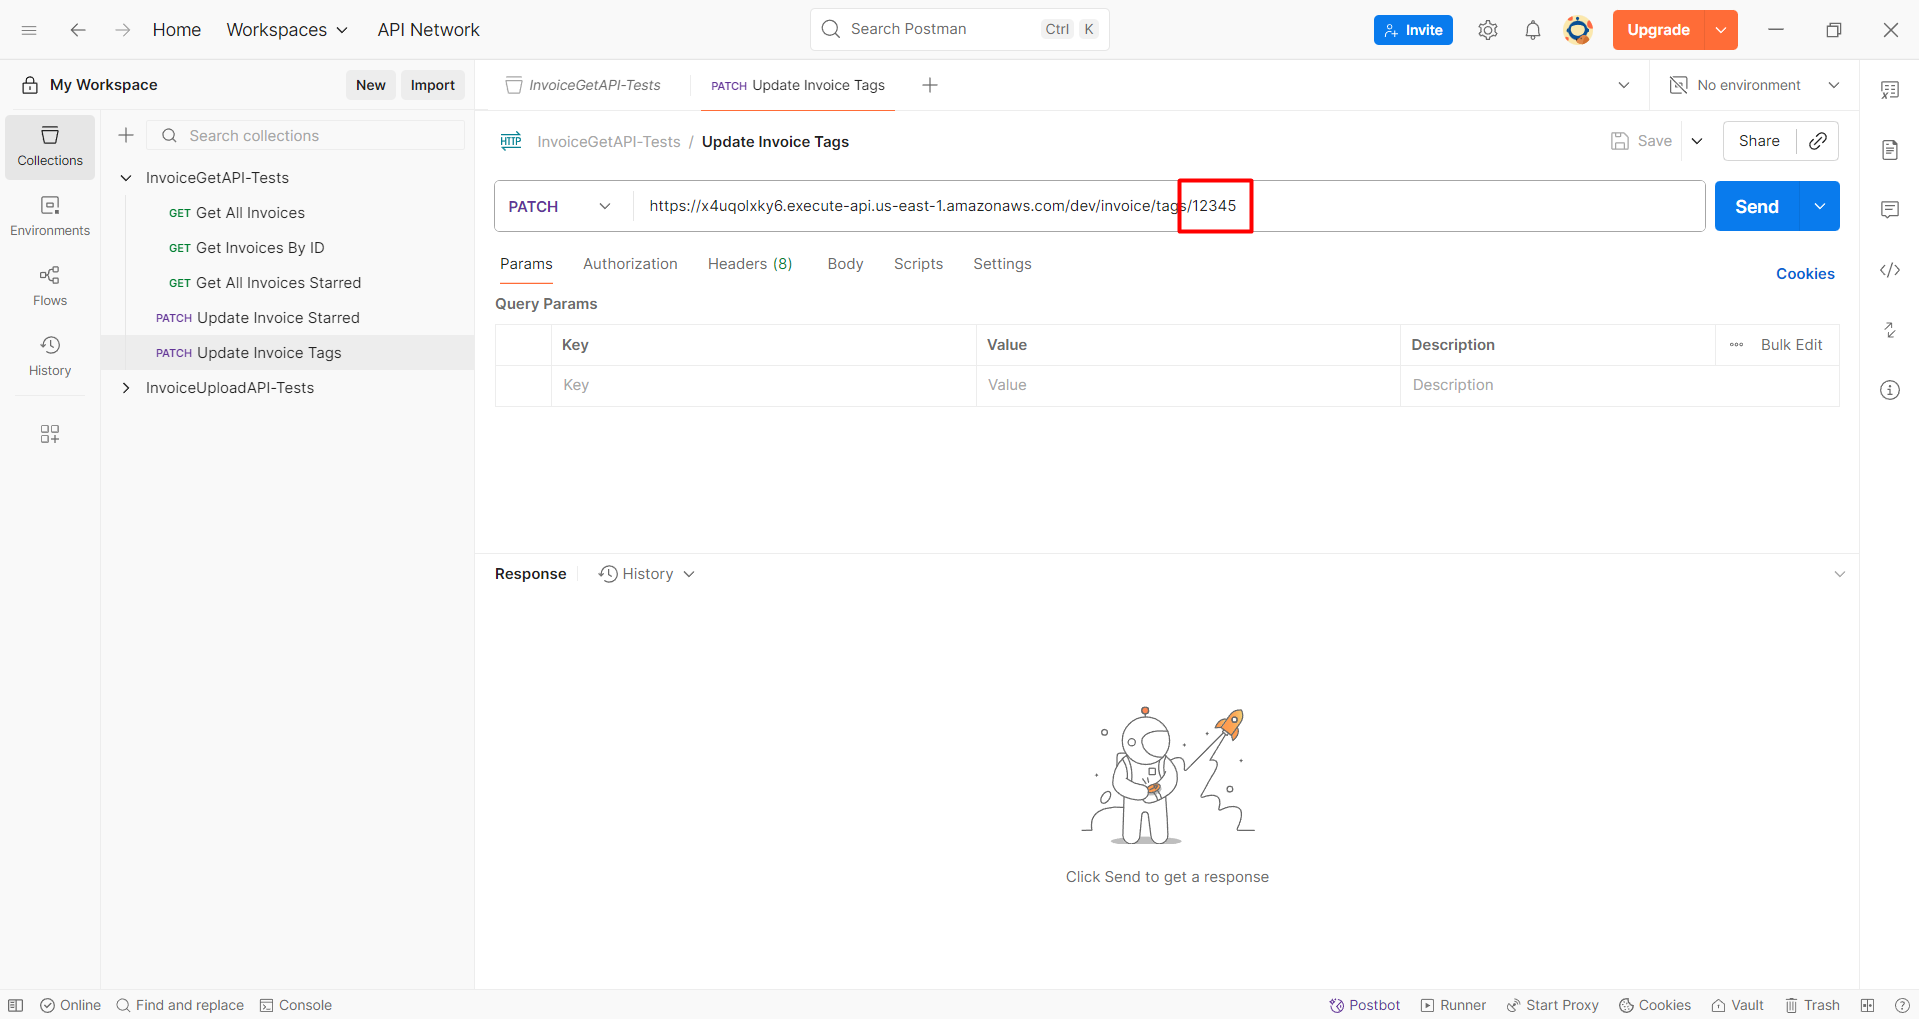
Task: Open the comments panel on the right
Action: tap(1890, 209)
